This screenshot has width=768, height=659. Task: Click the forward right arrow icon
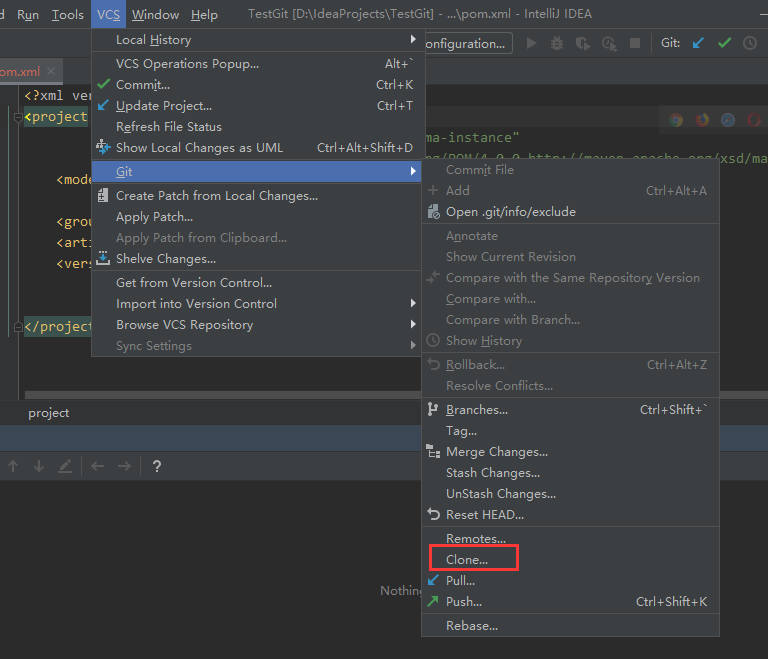124,466
